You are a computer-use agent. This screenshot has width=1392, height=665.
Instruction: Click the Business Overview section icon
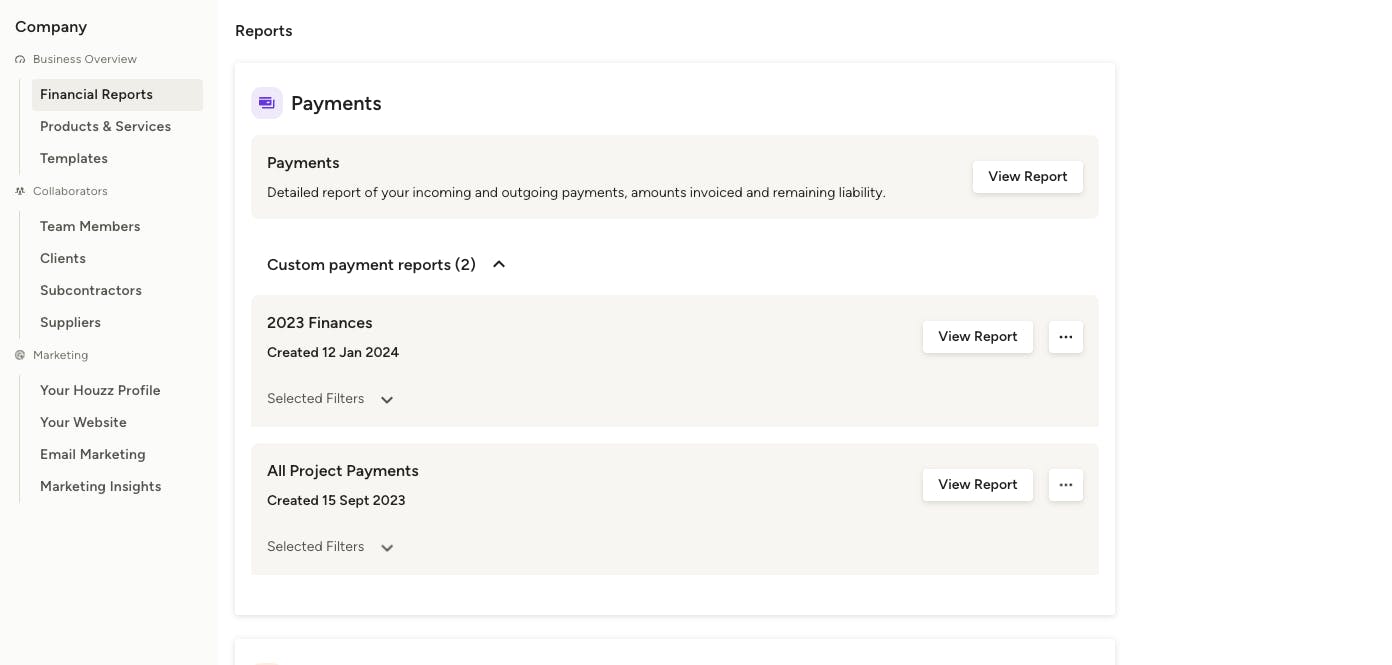point(20,60)
